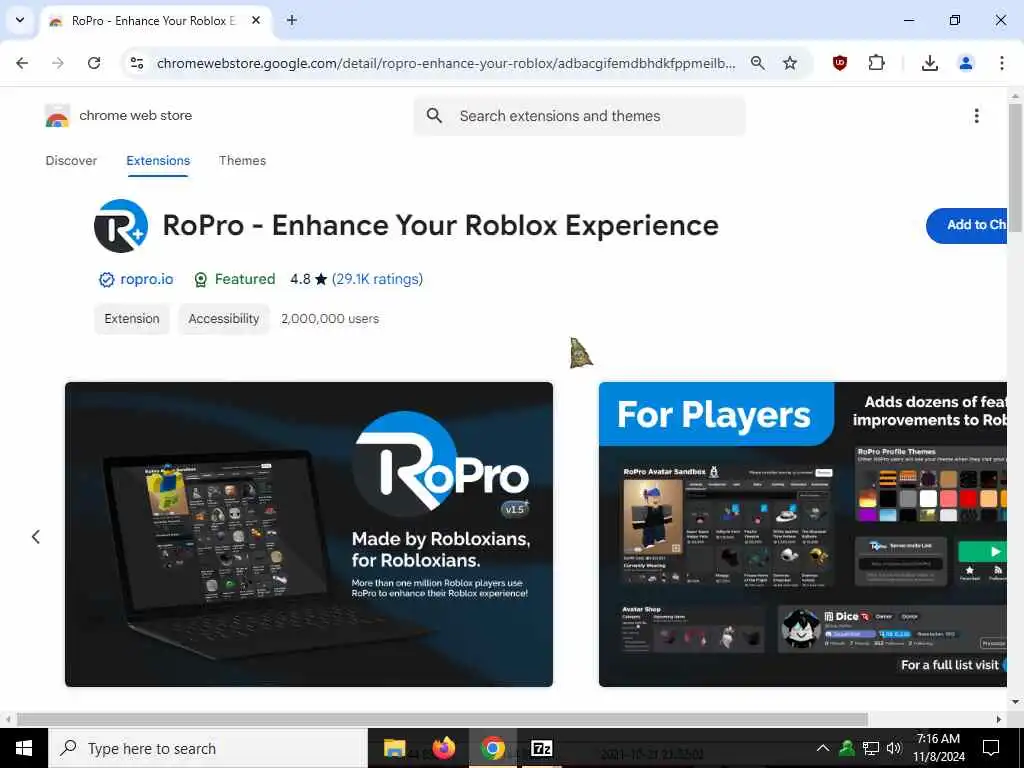Bookmark this page with the star
The width and height of the screenshot is (1024, 768).
tap(790, 63)
